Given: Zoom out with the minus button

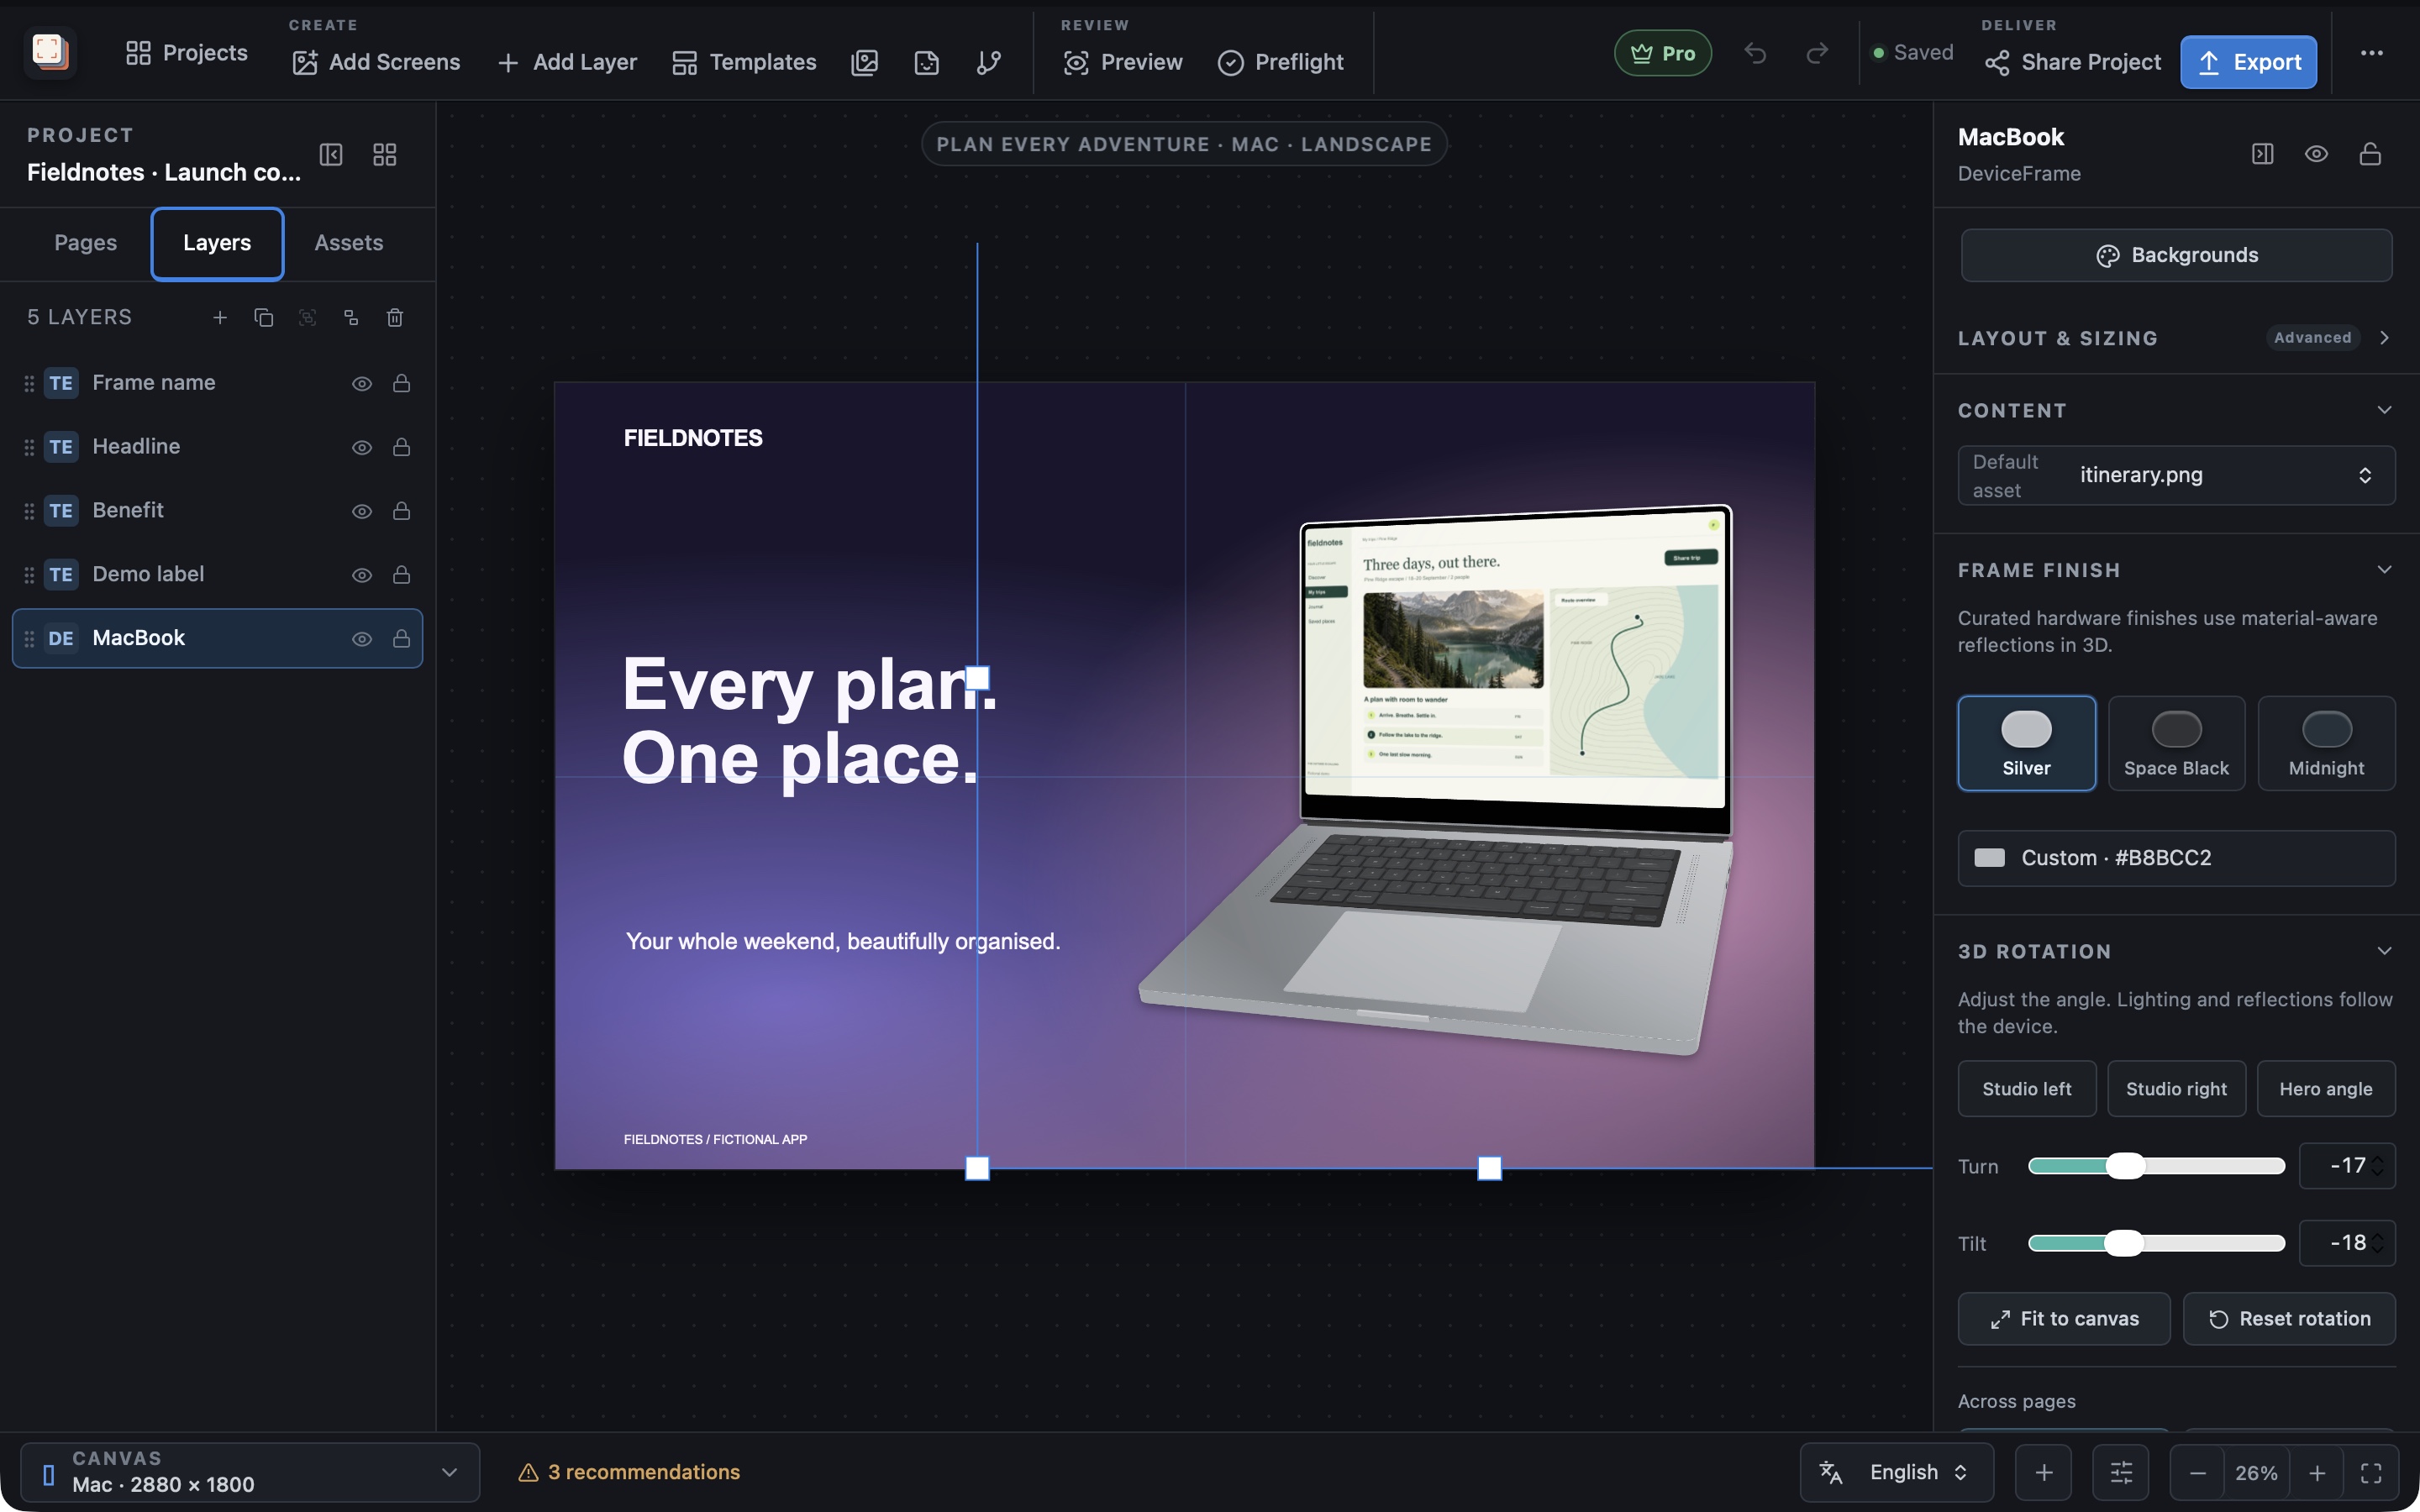Looking at the screenshot, I should click(2197, 1473).
